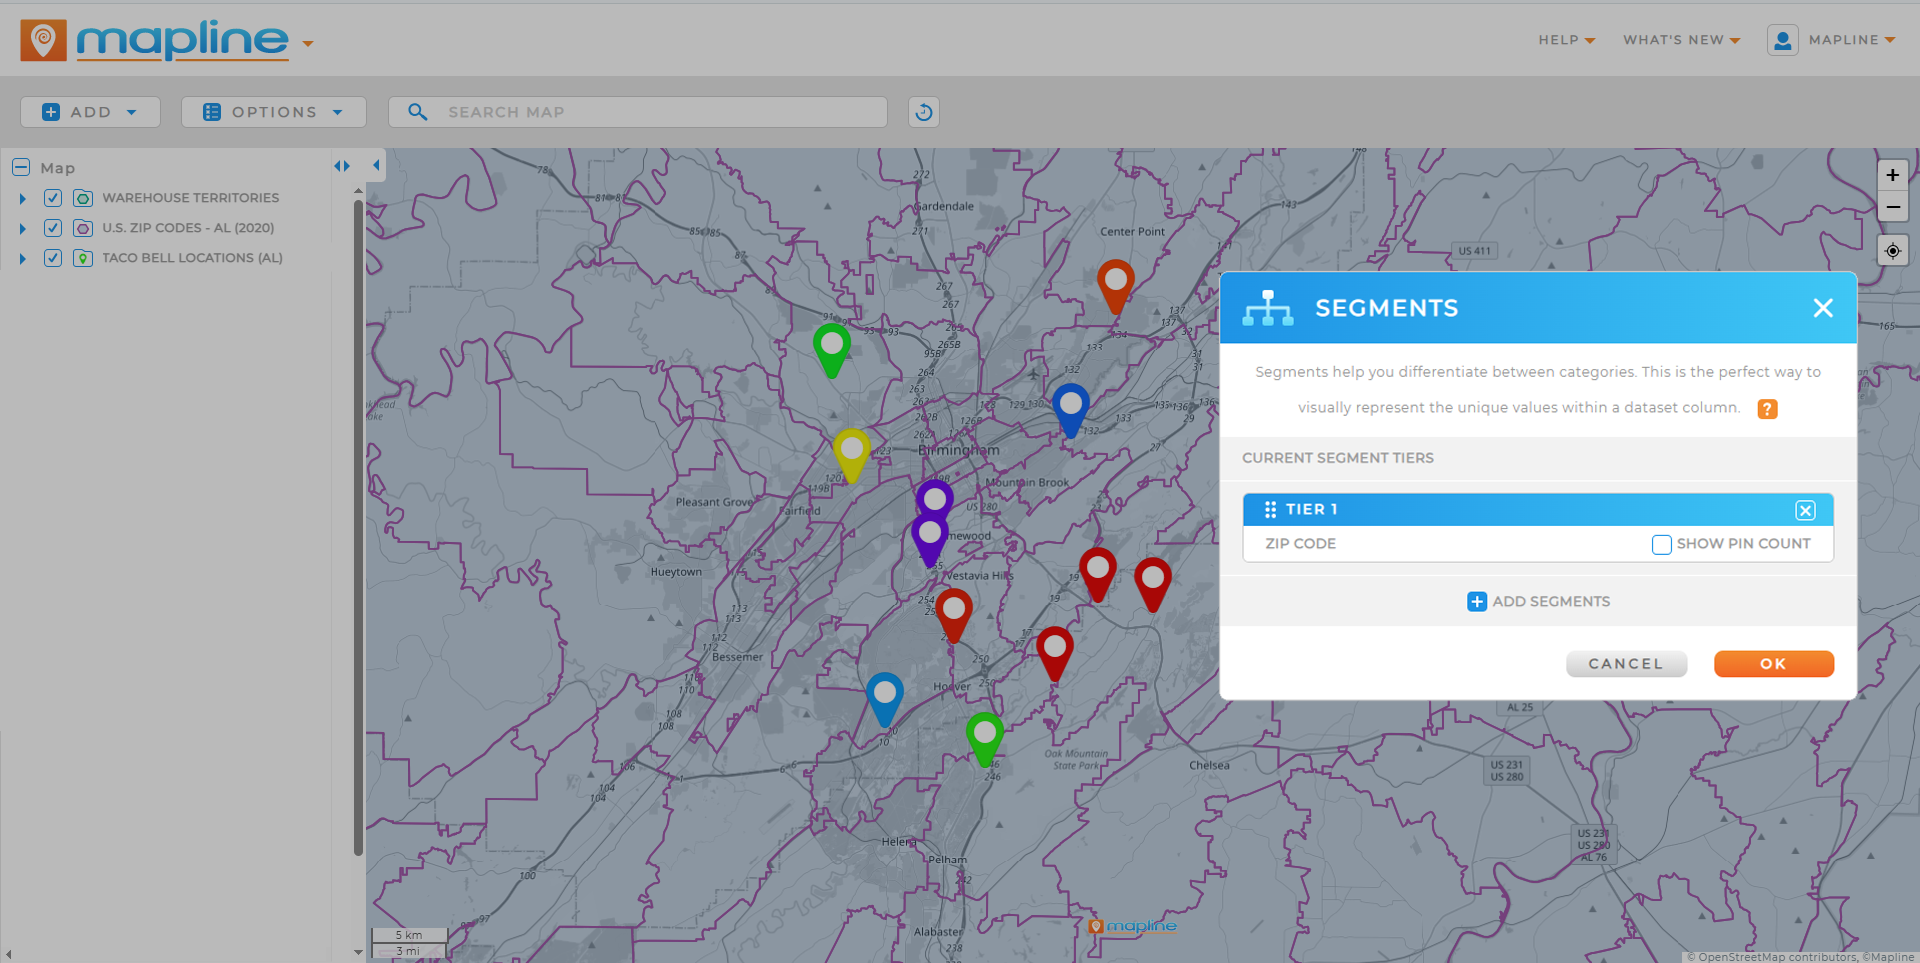
Task: Expand U.S. Zip Codes AL layer
Action: coord(22,229)
